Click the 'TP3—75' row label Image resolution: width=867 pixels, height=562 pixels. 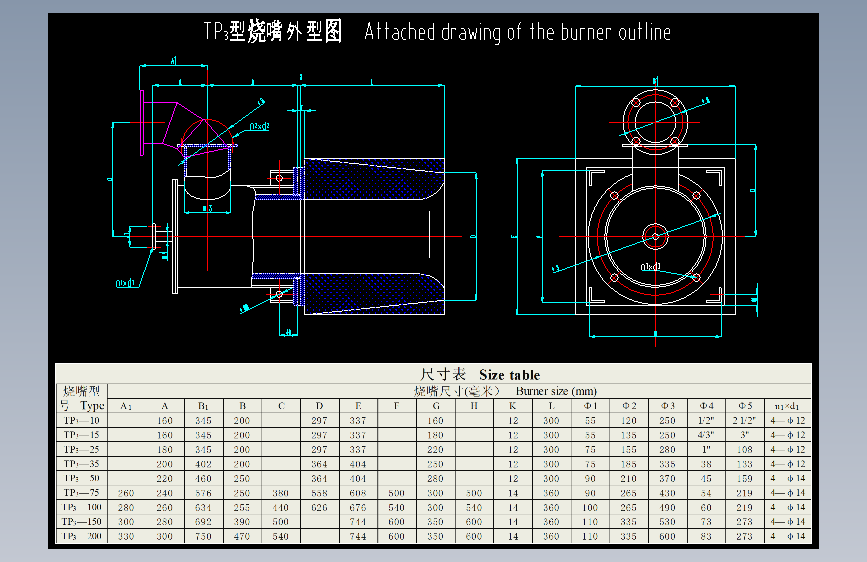(x=81, y=492)
